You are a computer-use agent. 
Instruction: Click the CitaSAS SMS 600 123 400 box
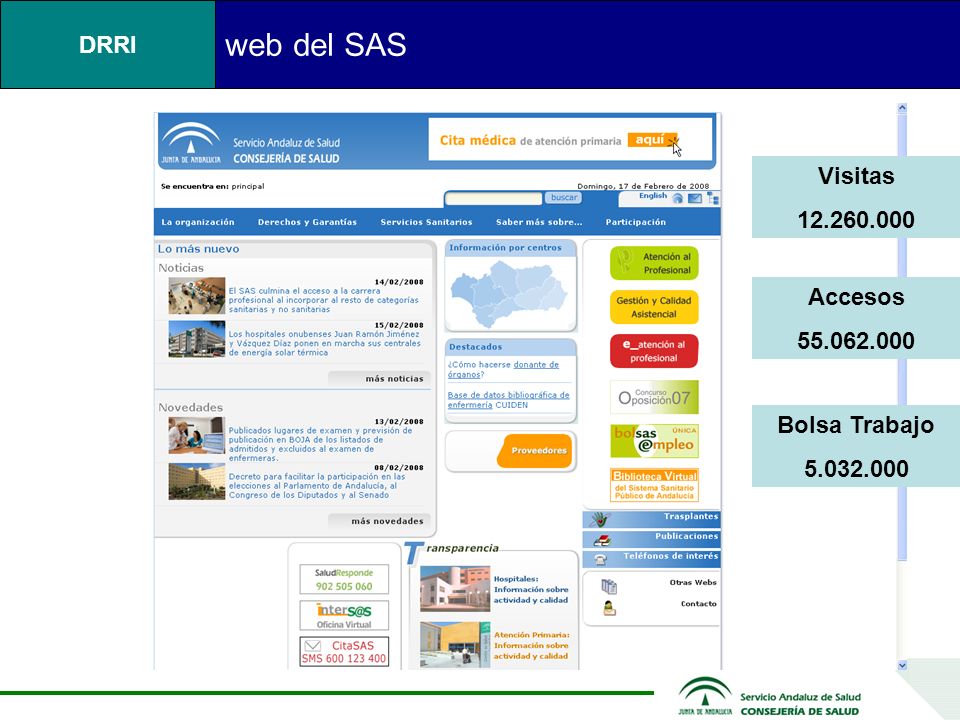point(344,651)
